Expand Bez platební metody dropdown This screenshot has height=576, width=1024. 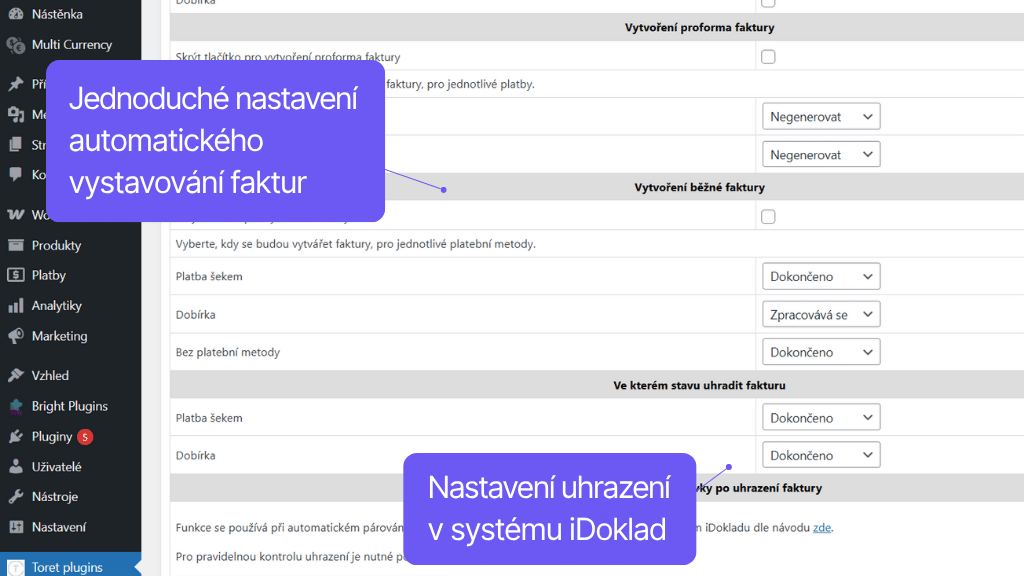[x=820, y=352]
